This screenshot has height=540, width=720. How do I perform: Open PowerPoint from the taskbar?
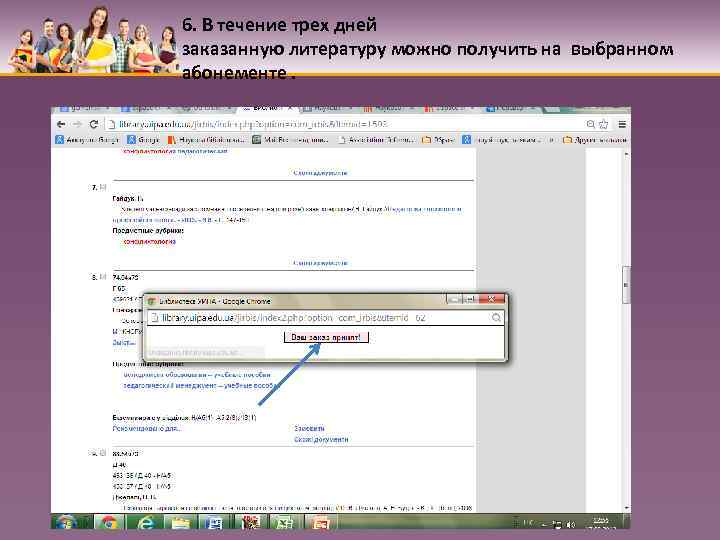(320, 523)
